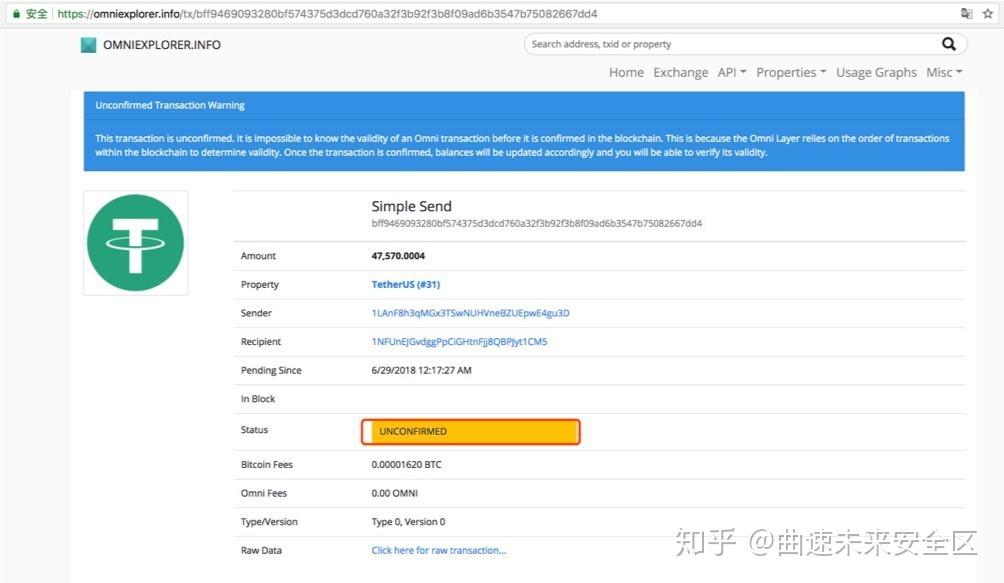Select the transaction hash under Simple Send

[x=537, y=223]
